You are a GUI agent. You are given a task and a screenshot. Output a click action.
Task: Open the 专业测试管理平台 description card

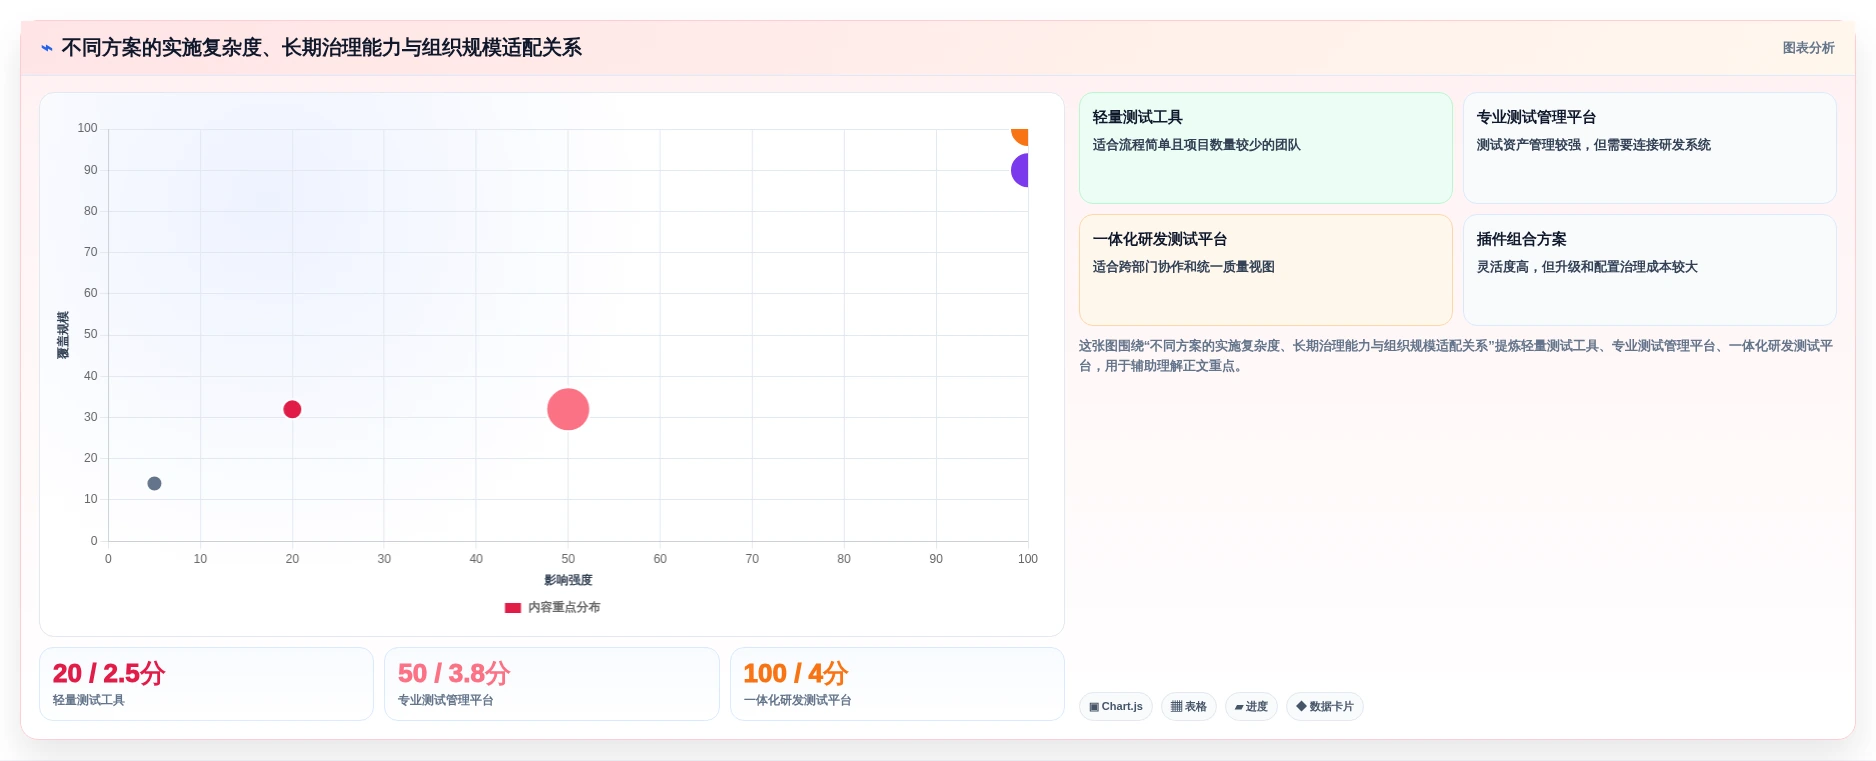(x=1649, y=148)
